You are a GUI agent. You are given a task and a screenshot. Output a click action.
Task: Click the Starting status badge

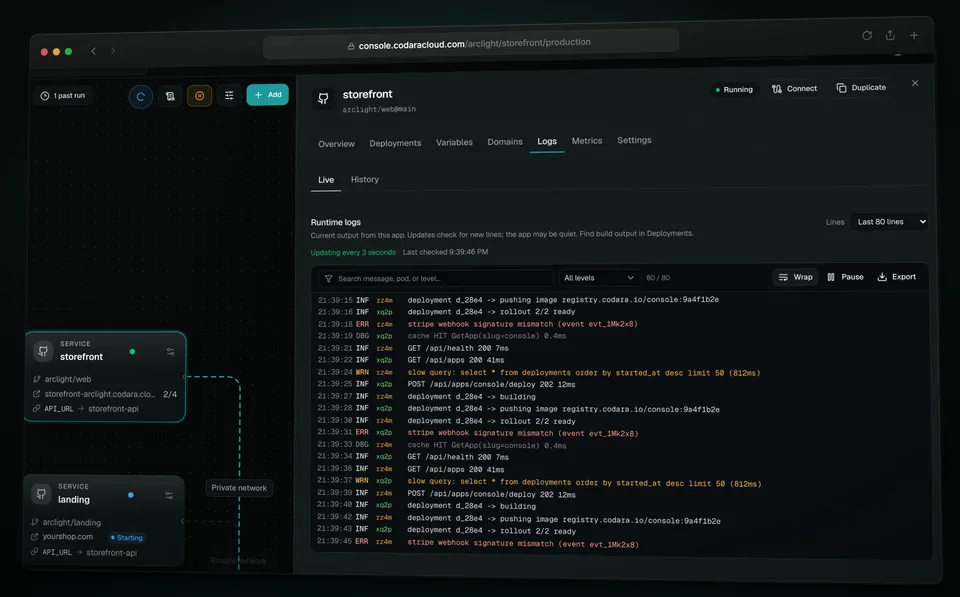click(x=127, y=538)
